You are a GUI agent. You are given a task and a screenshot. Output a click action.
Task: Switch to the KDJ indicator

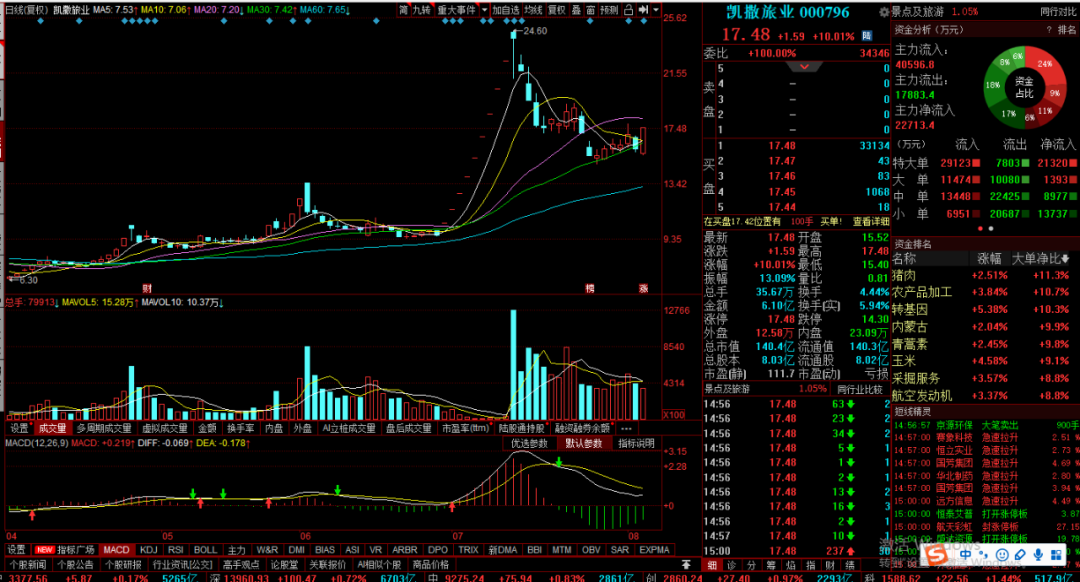coord(148,550)
